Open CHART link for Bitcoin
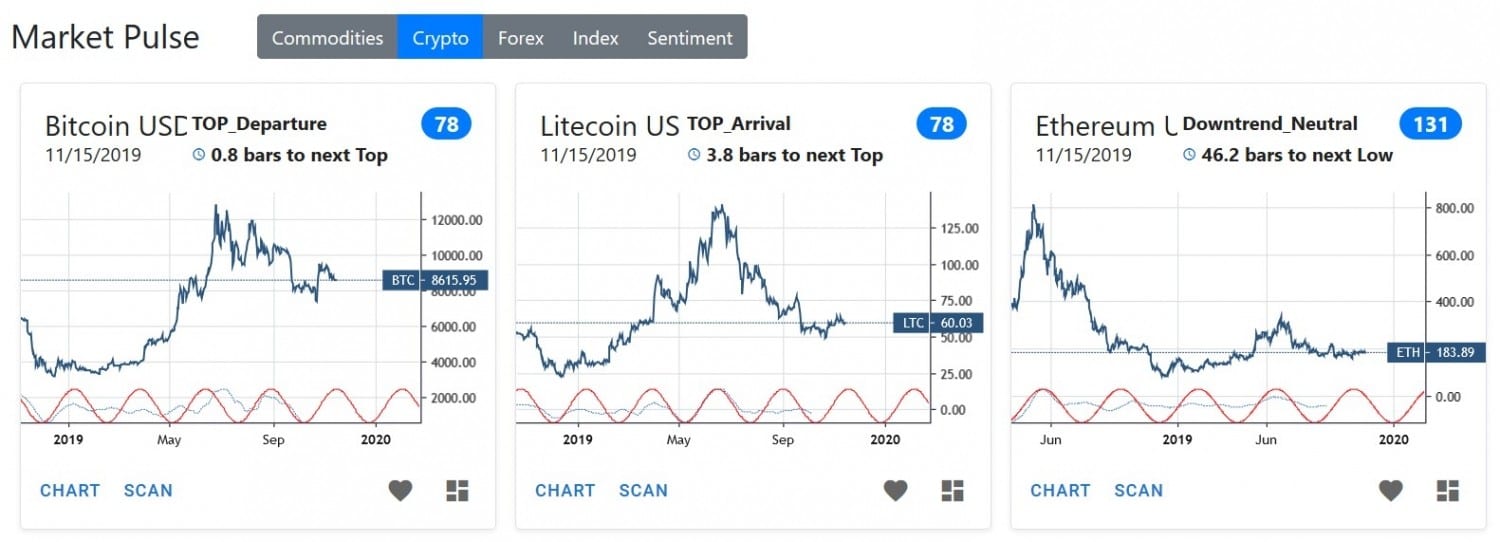 pos(70,490)
